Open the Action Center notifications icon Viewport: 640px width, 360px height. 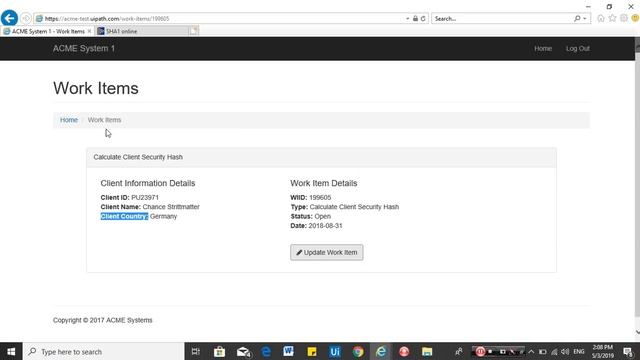coord(628,351)
